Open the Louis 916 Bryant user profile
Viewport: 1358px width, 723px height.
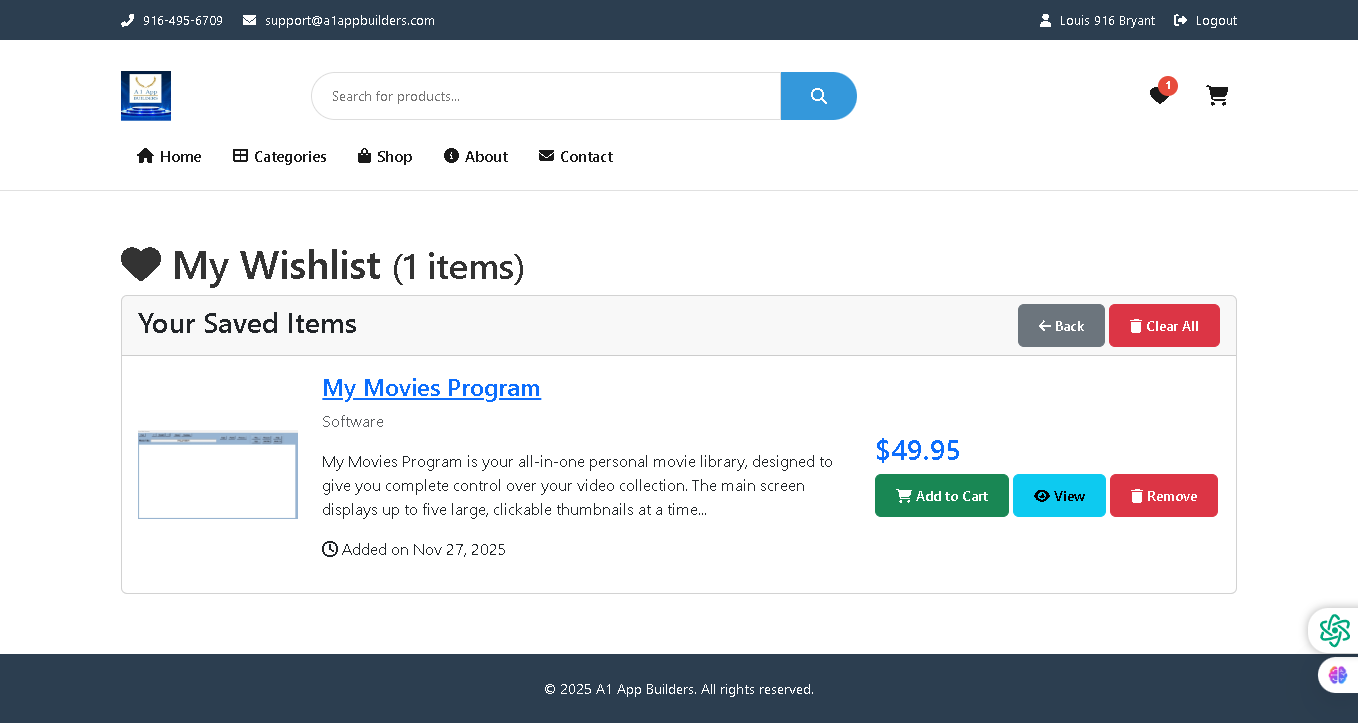[x=1107, y=20]
